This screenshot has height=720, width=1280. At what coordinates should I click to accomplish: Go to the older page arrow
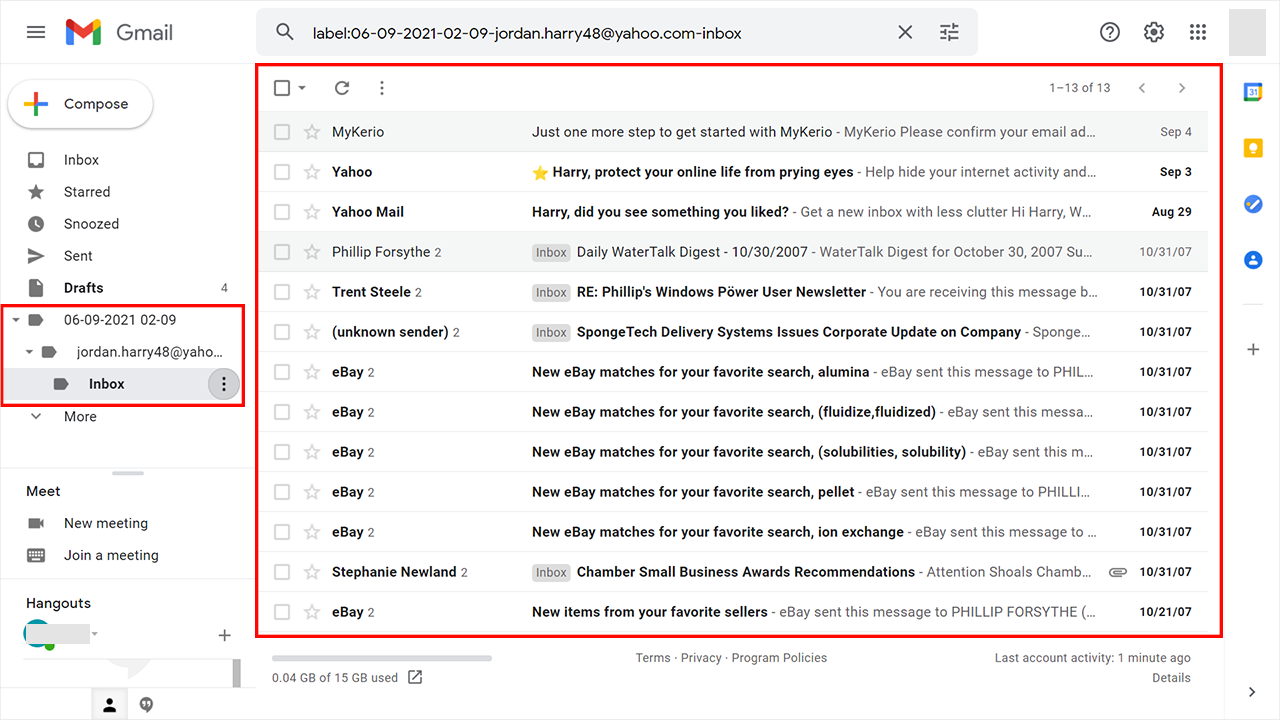click(x=1182, y=88)
